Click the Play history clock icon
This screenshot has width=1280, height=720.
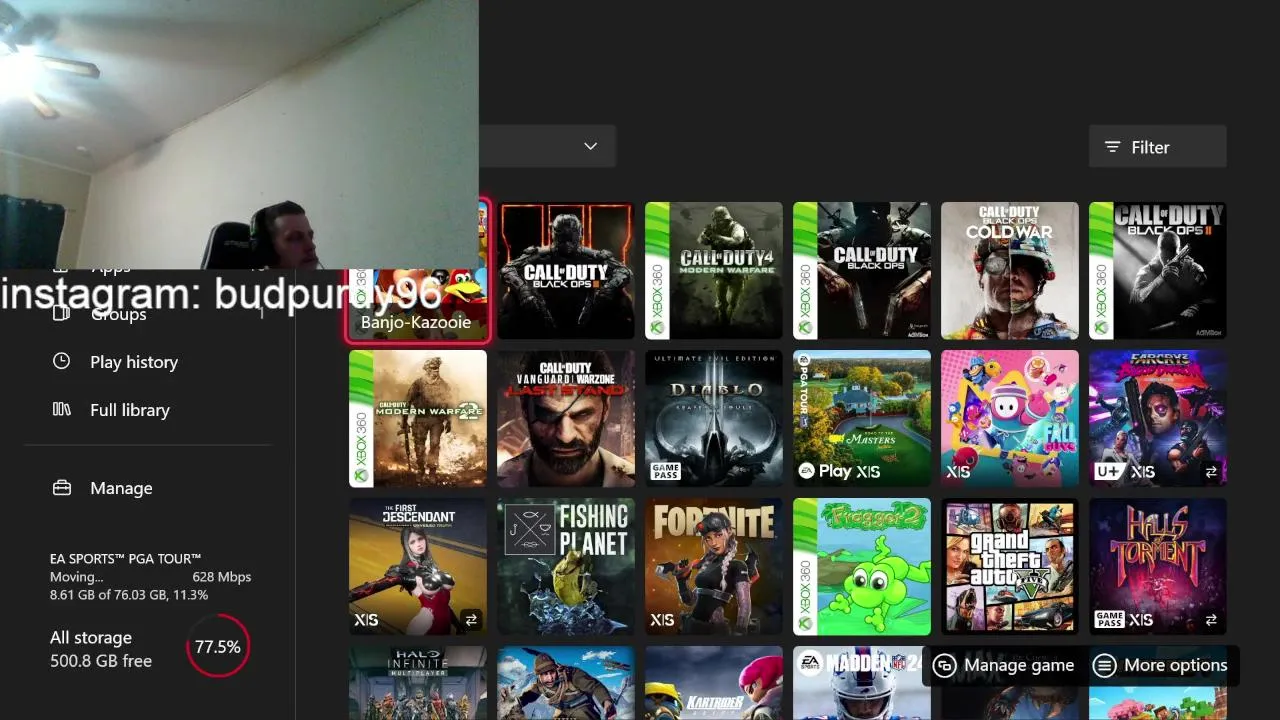pos(62,361)
